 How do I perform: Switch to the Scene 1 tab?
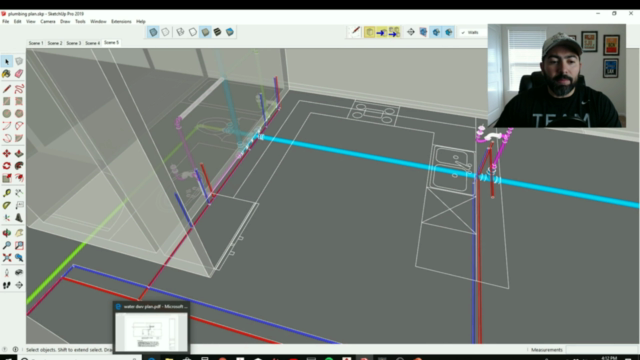[36, 43]
